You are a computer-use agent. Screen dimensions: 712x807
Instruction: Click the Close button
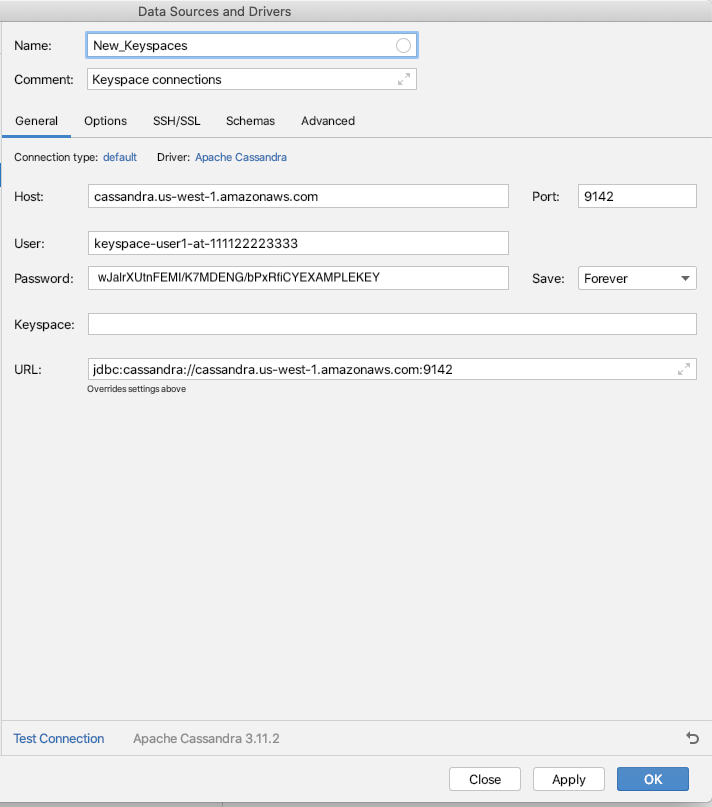tap(485, 779)
